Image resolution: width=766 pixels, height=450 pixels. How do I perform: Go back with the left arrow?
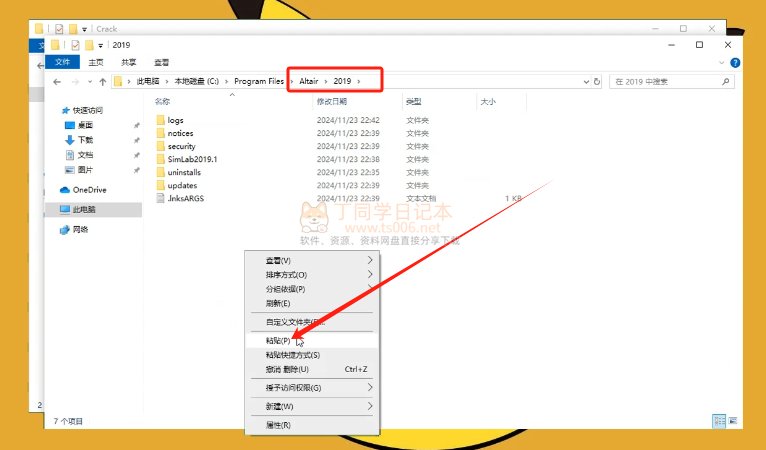[57, 82]
